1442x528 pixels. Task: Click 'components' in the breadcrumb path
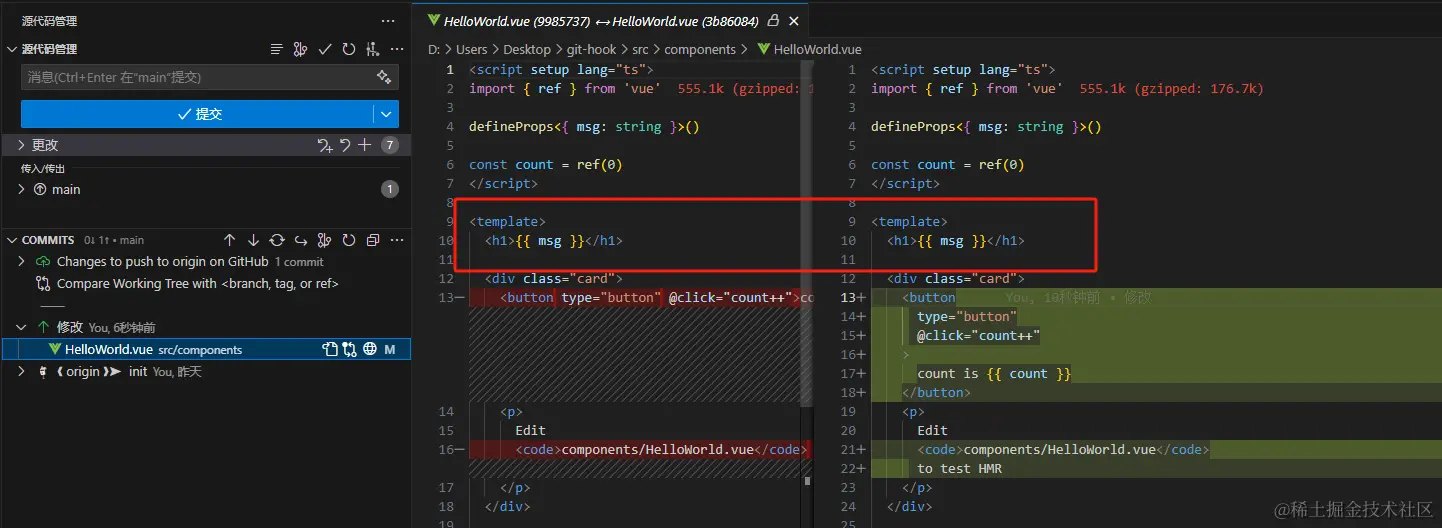coord(700,49)
